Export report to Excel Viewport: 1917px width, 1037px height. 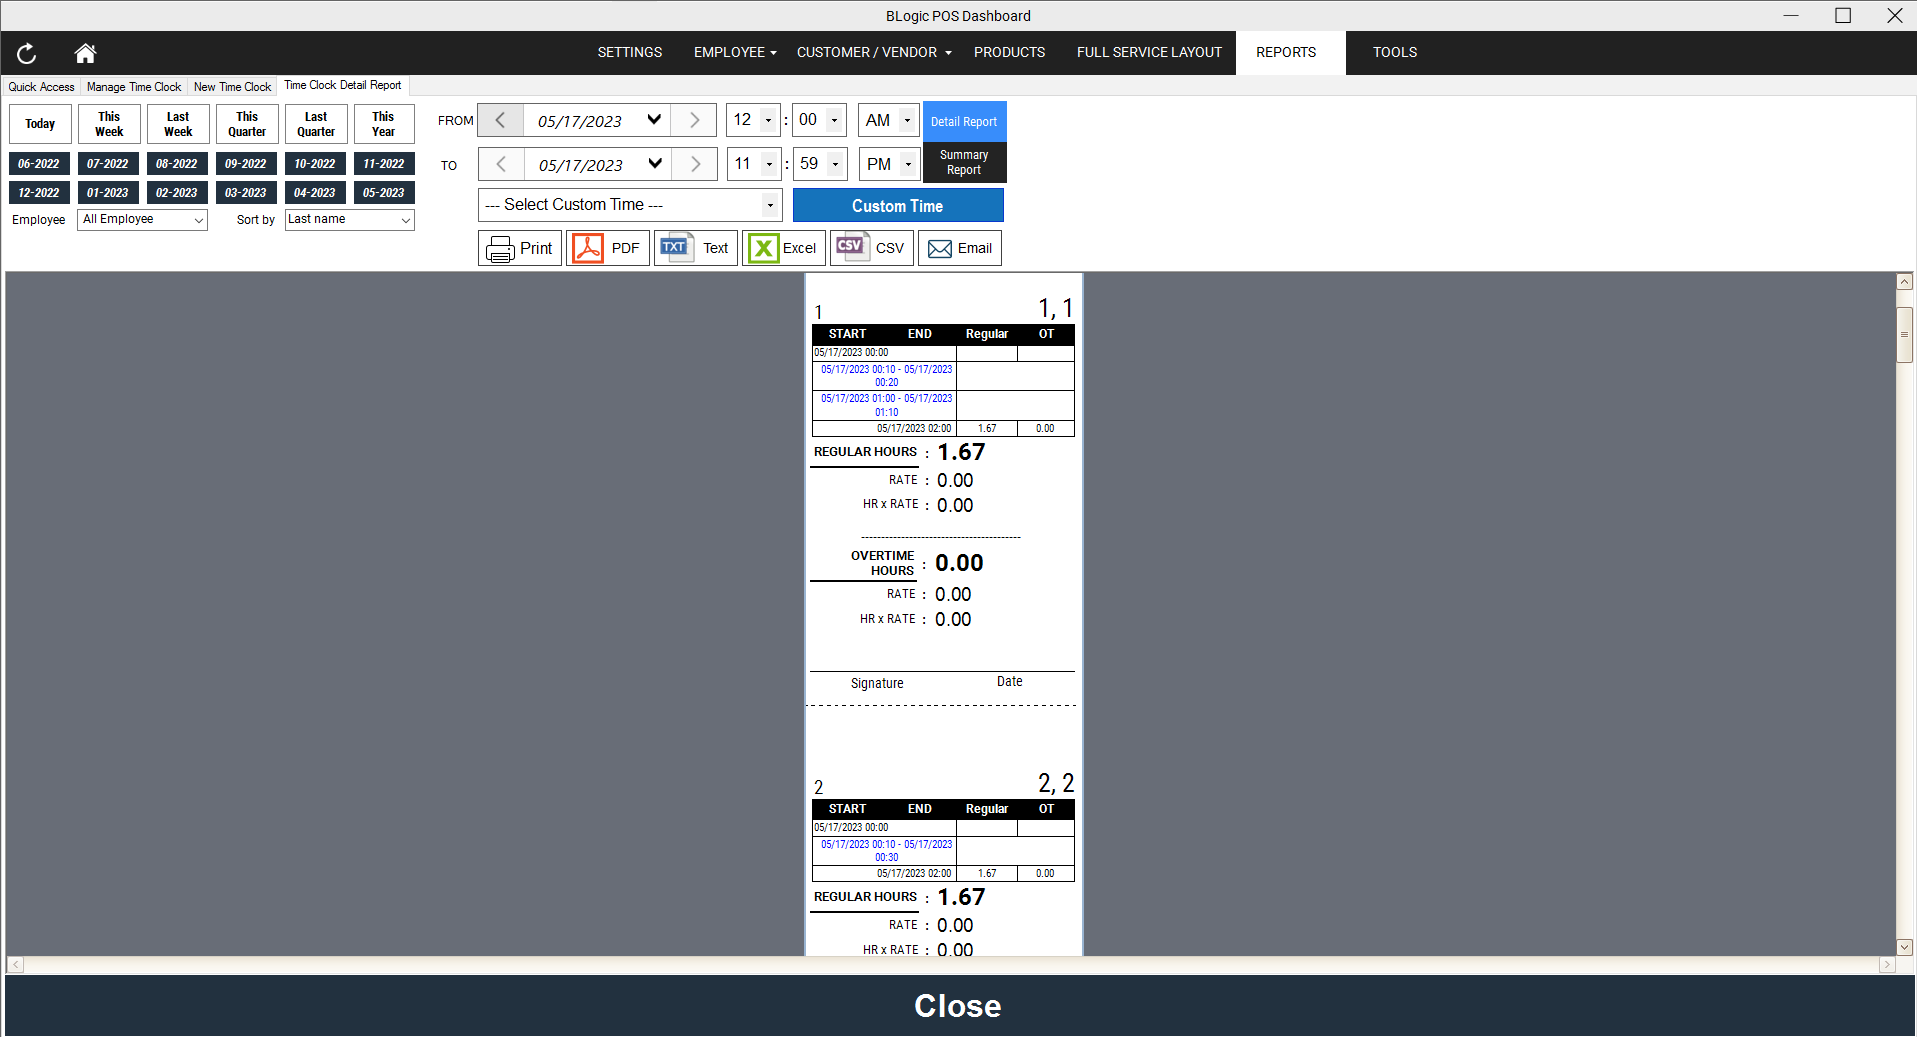click(x=784, y=248)
